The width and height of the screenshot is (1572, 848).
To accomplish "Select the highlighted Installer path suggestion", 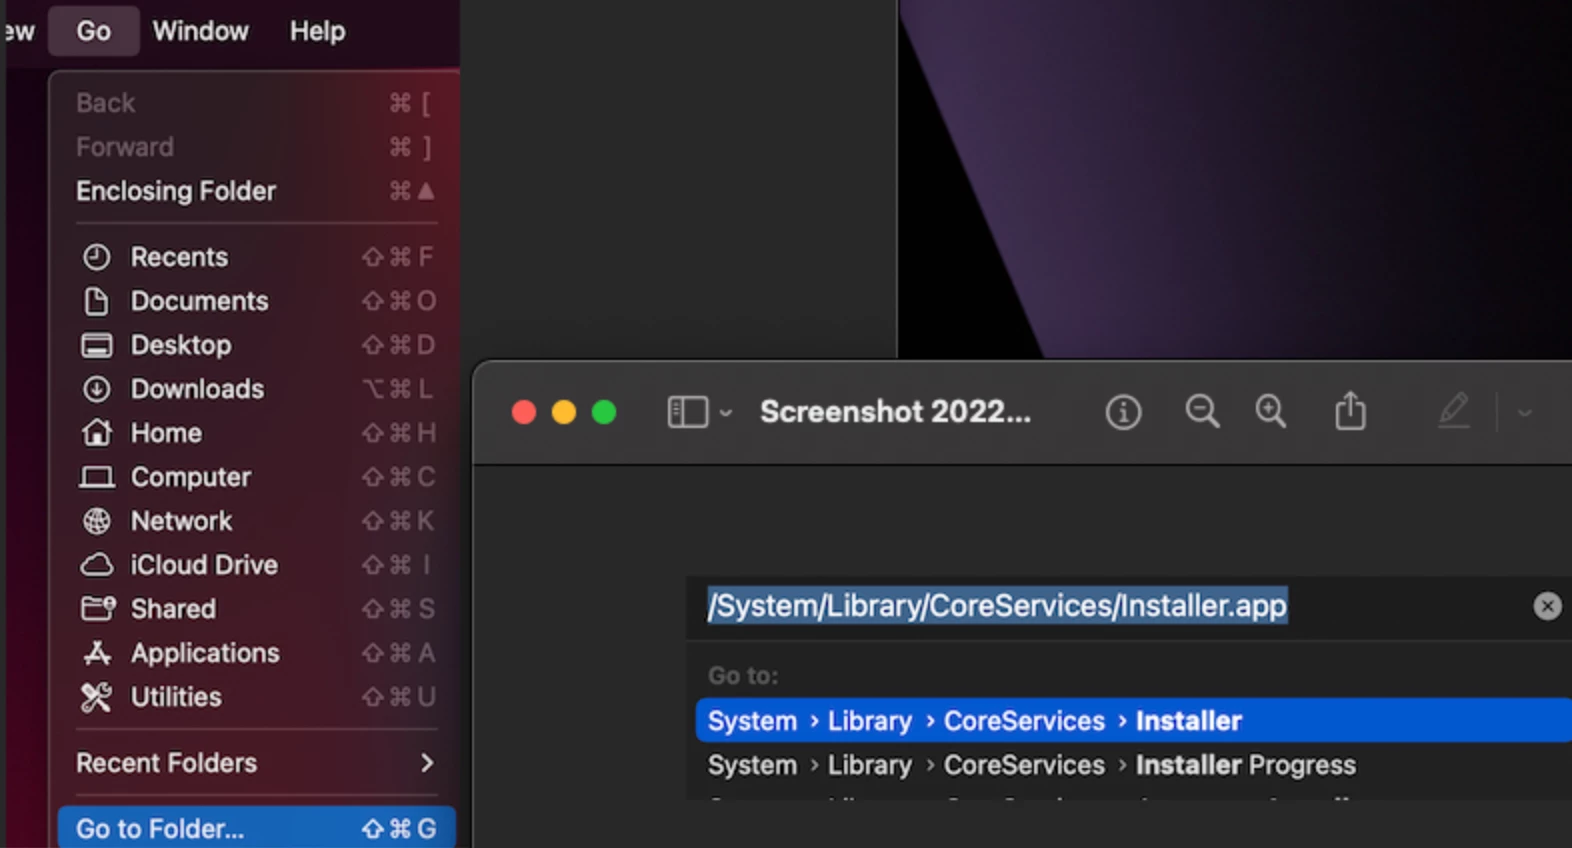I will (x=1133, y=720).
